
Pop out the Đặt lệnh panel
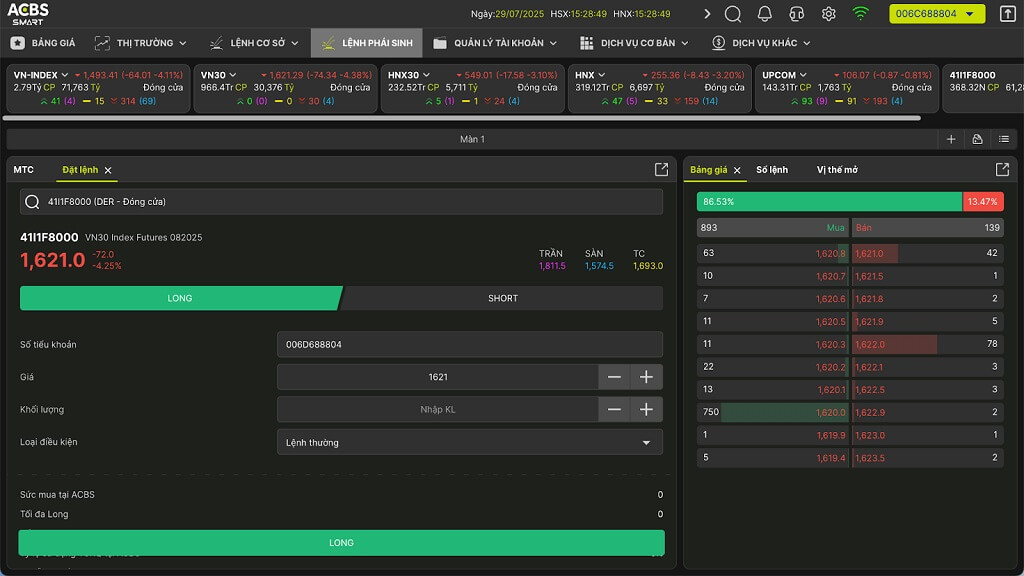[x=662, y=170]
